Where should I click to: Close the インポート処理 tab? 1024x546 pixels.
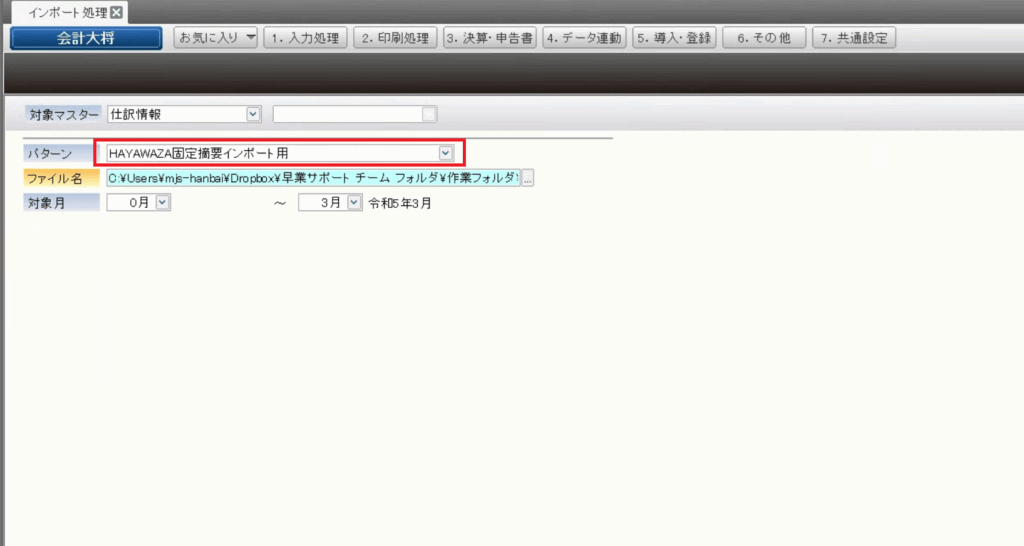[116, 12]
